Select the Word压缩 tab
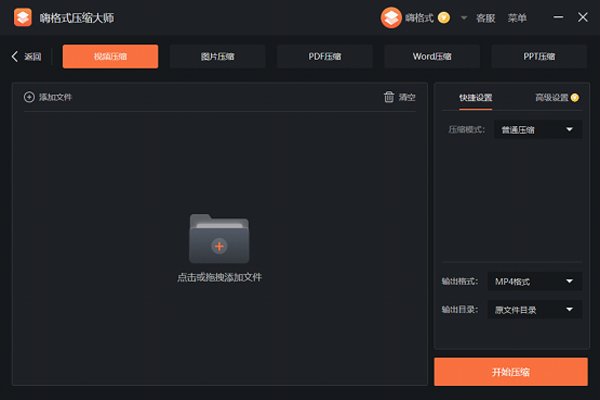The image size is (600, 400). (x=431, y=57)
